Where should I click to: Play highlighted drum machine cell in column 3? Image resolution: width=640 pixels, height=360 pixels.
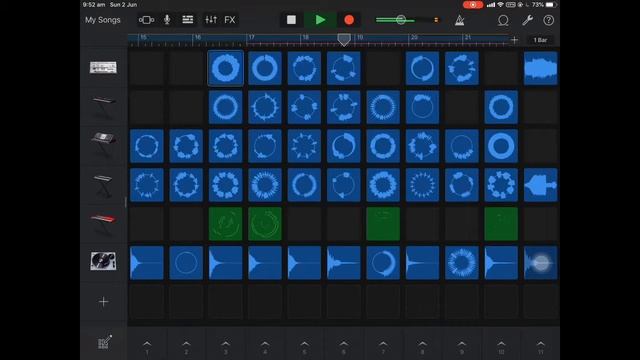[x=225, y=68]
